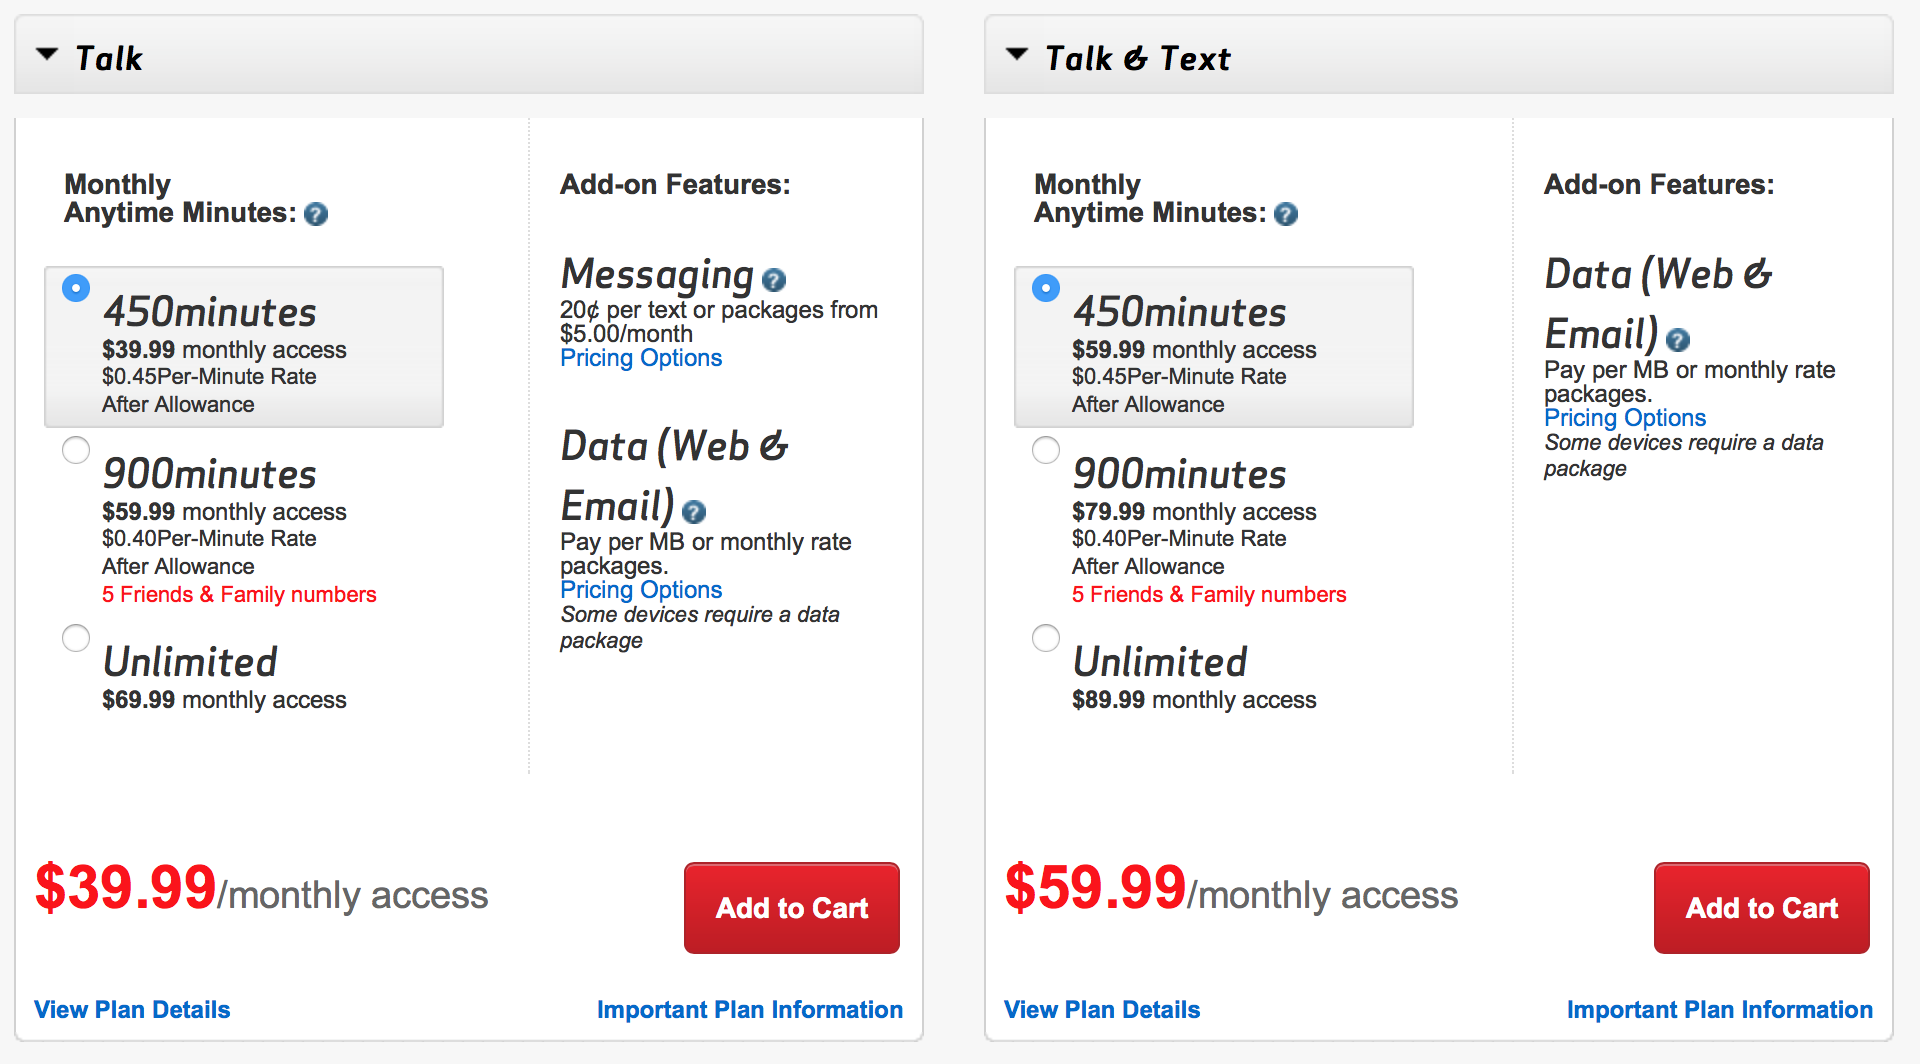
Task: Select 450 minutes Talk plan at $39.99
Action: pos(76,288)
